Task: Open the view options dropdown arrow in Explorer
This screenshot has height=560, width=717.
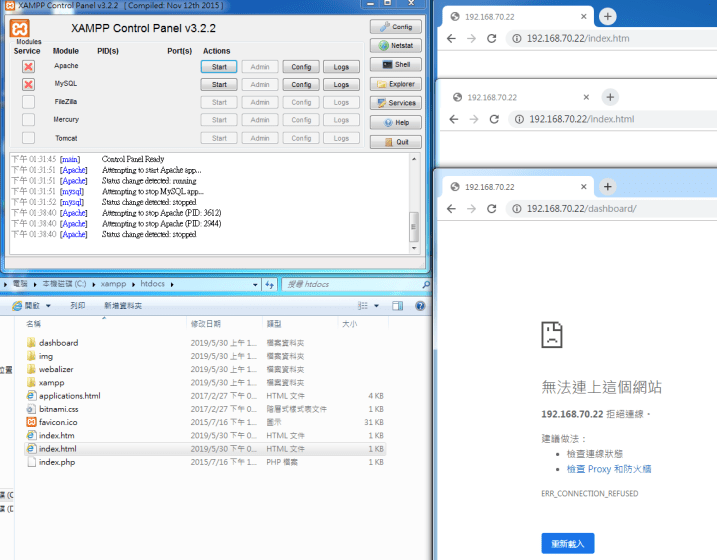Action: tap(375, 306)
